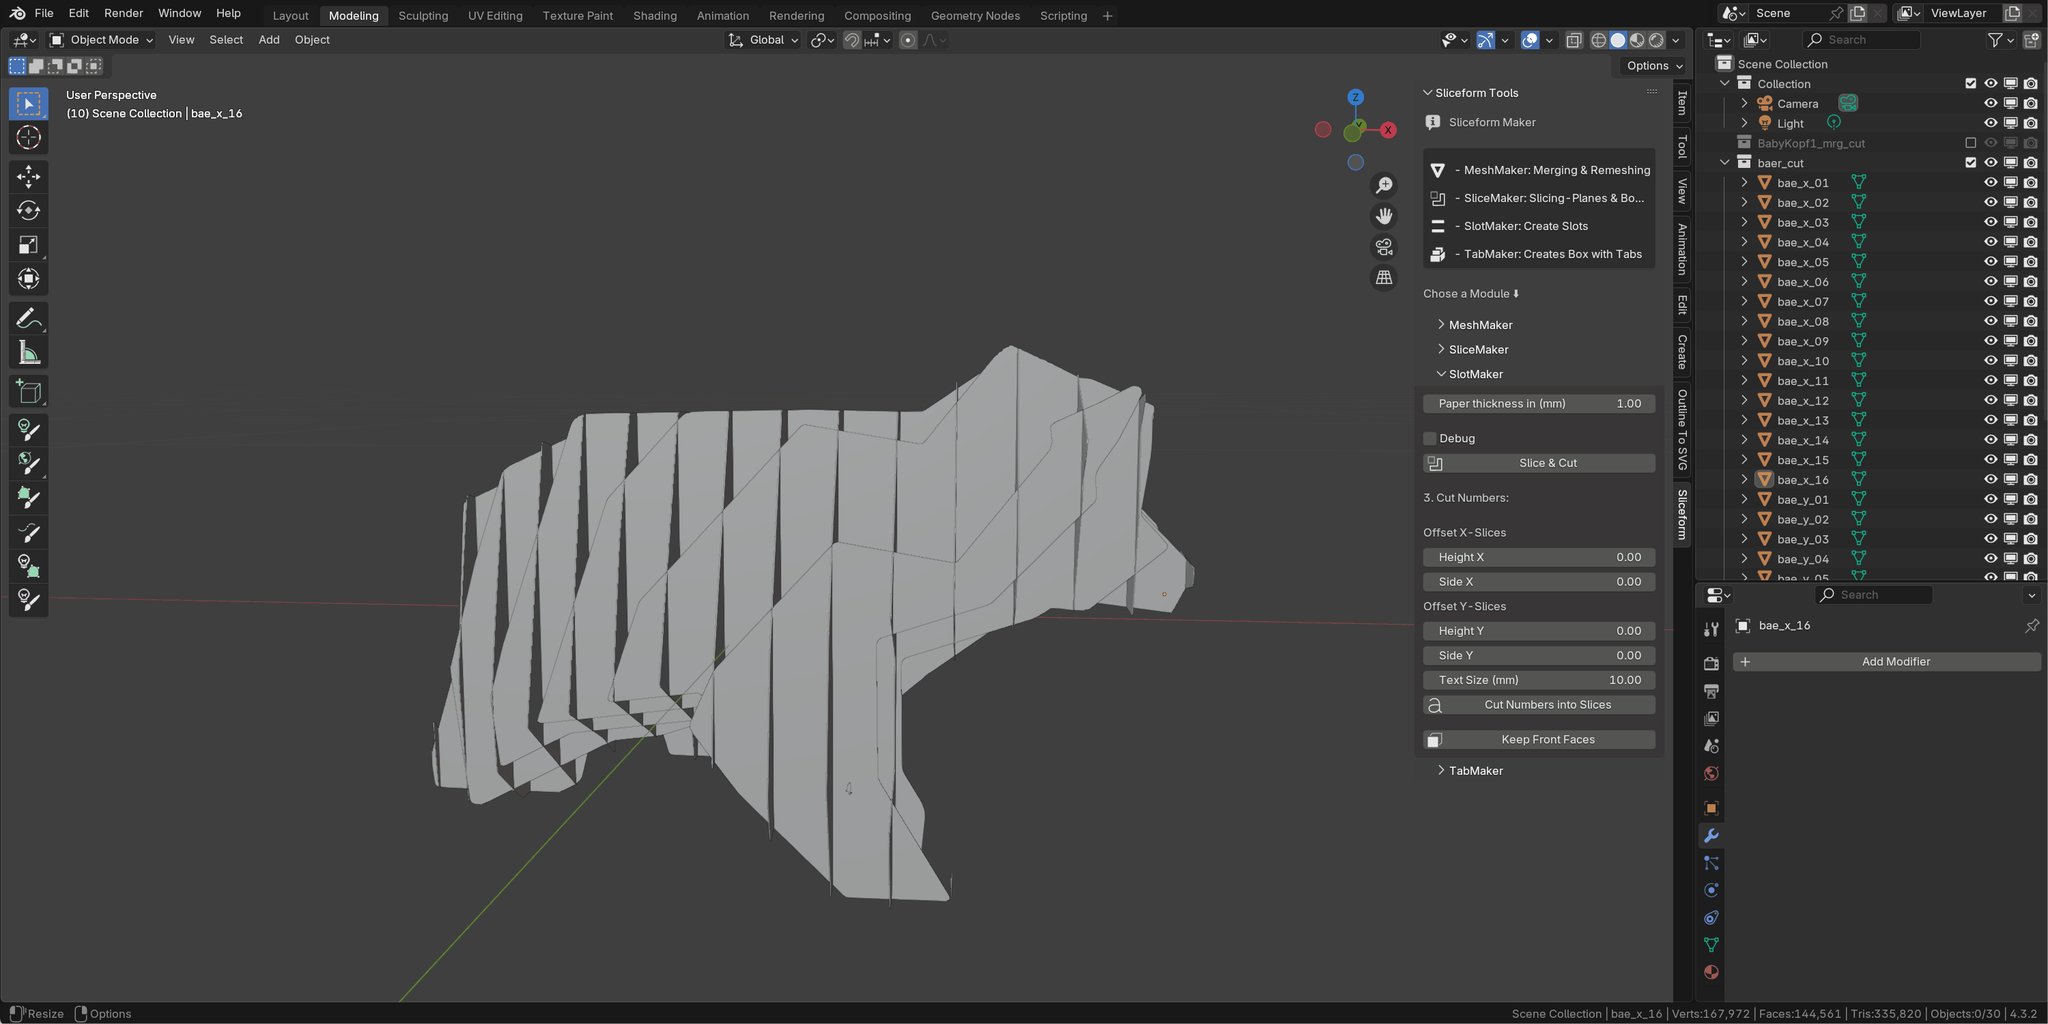Open Render Properties in the properties panel
The image size is (2048, 1024).
pyautogui.click(x=1712, y=662)
